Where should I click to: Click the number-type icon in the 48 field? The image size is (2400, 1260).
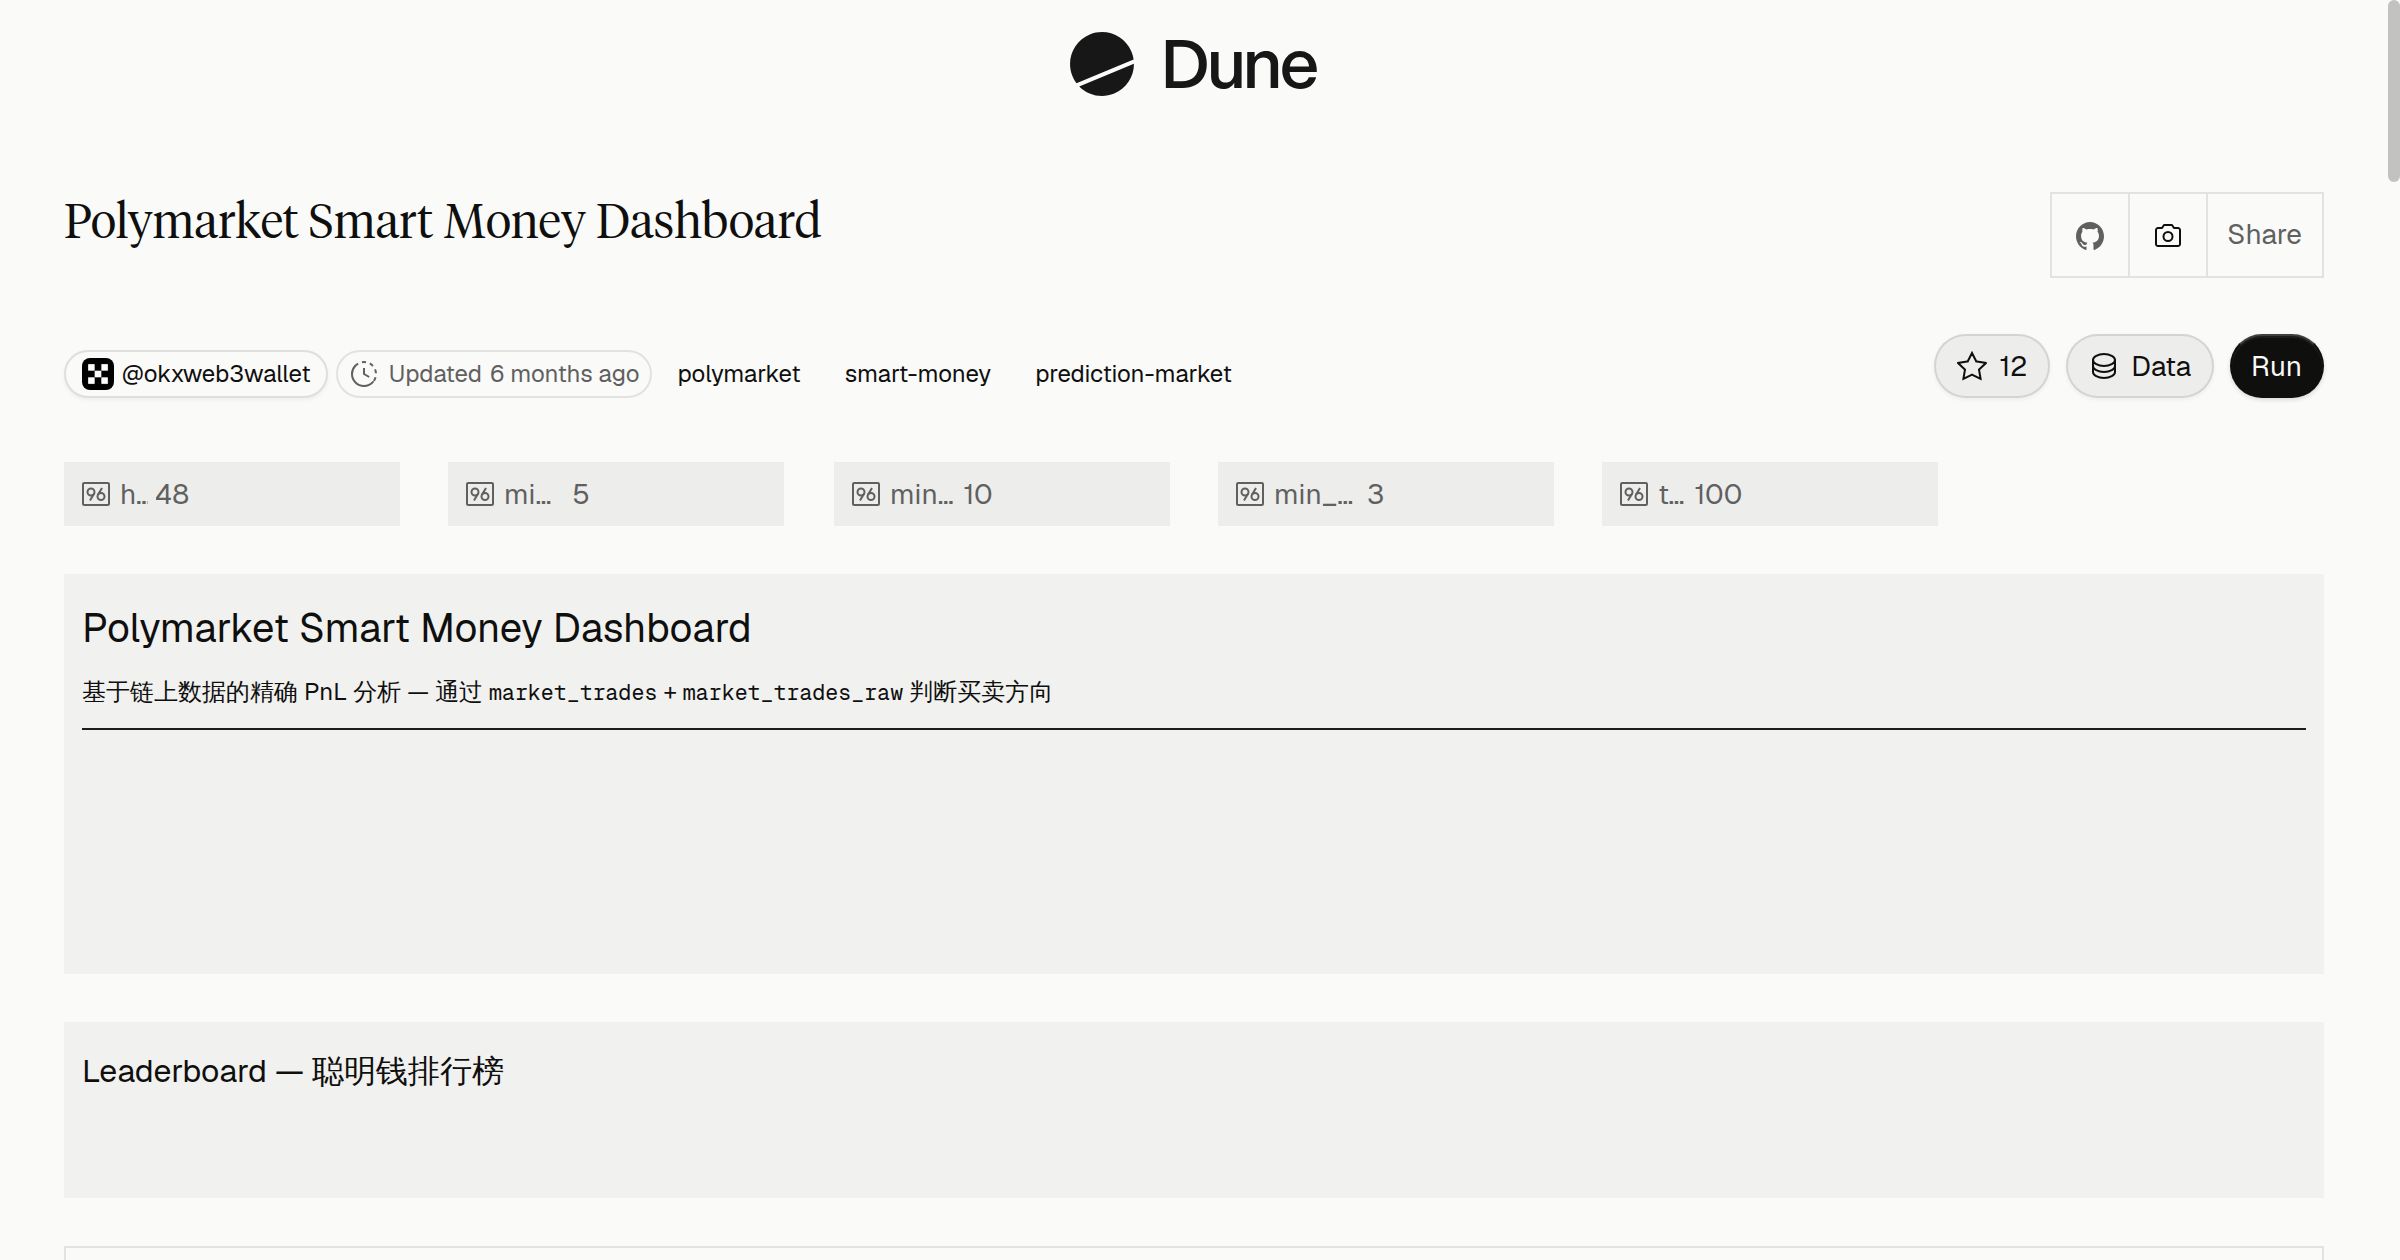click(x=96, y=494)
